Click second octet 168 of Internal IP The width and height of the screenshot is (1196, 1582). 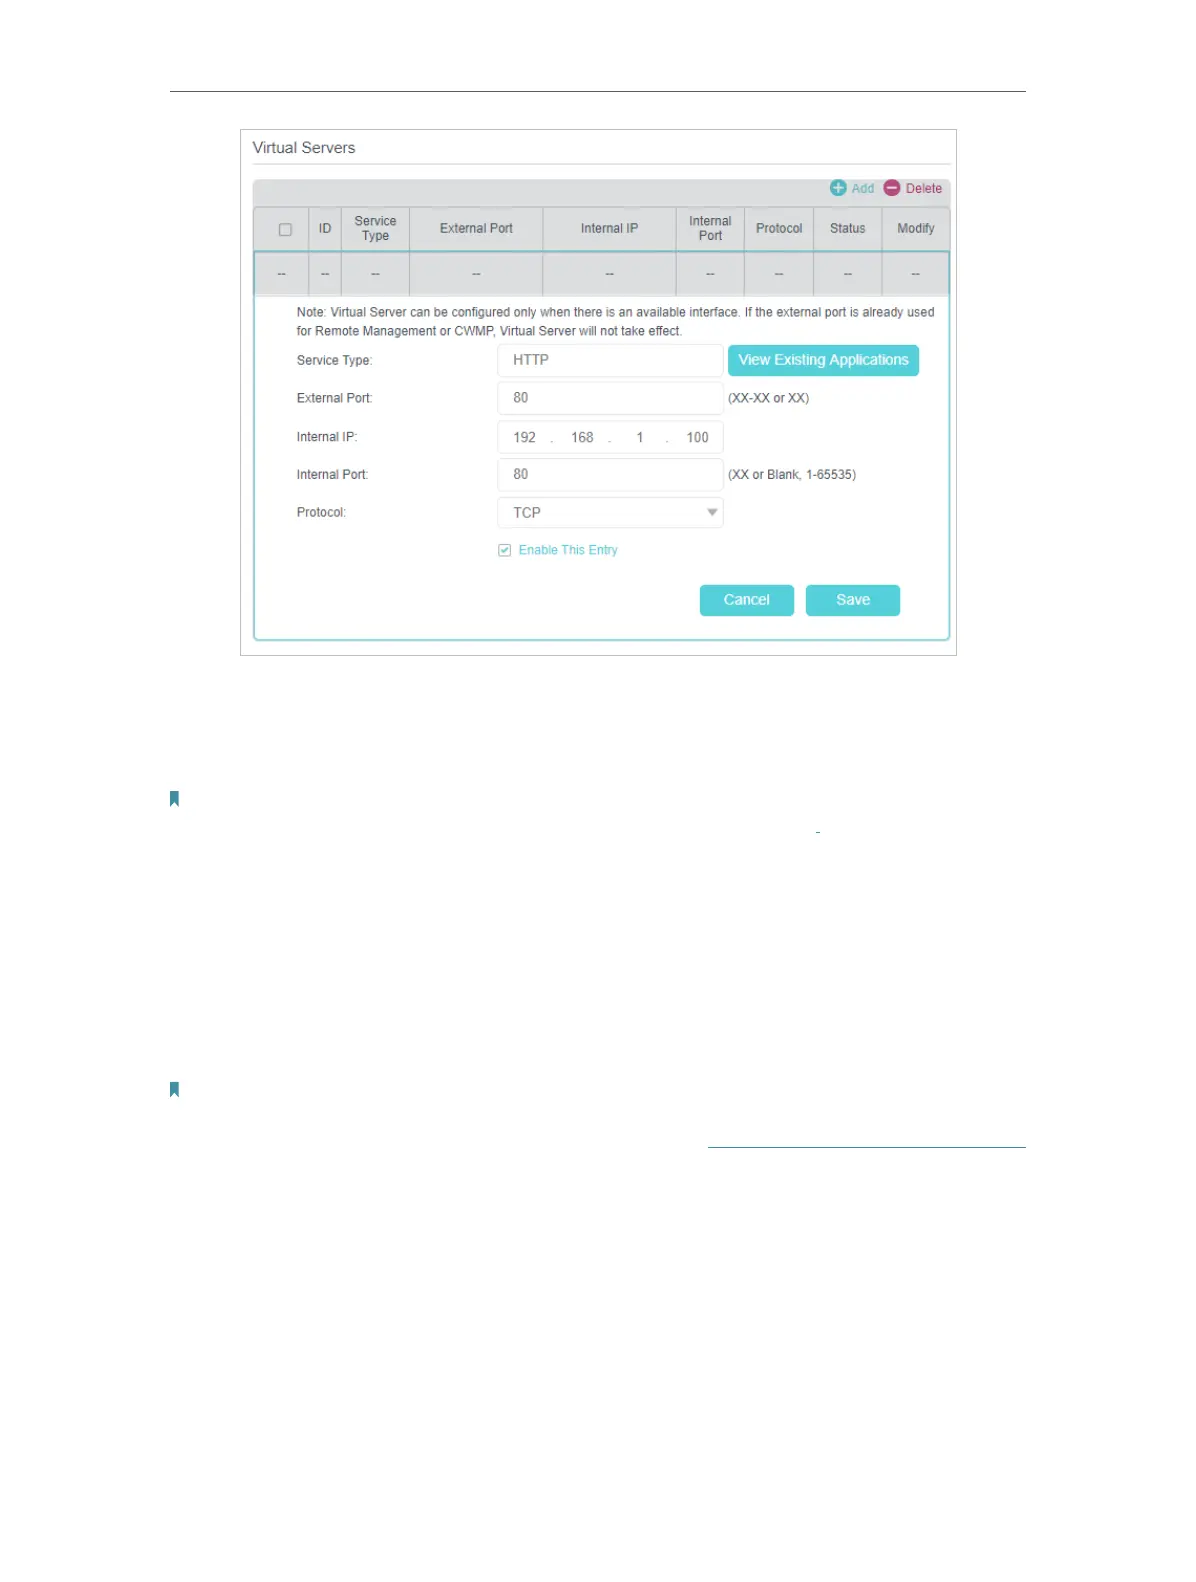[582, 437]
